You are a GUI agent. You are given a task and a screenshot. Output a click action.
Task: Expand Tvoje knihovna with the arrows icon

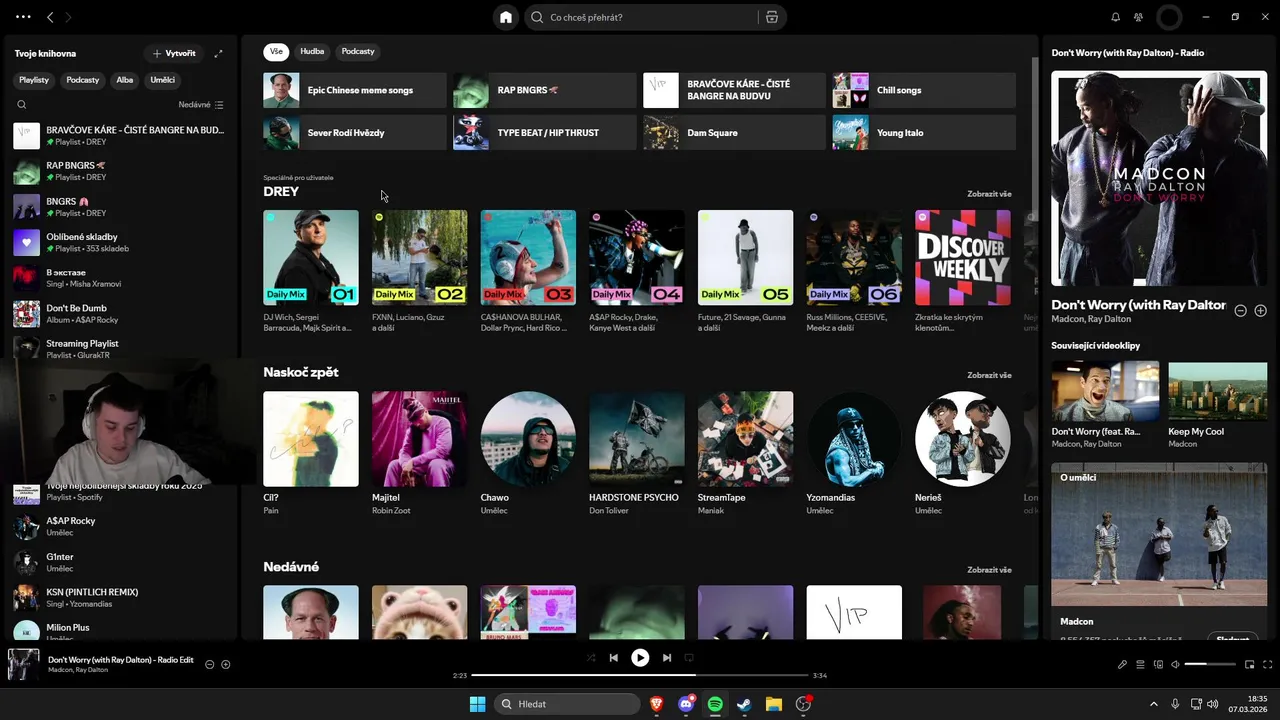218,53
